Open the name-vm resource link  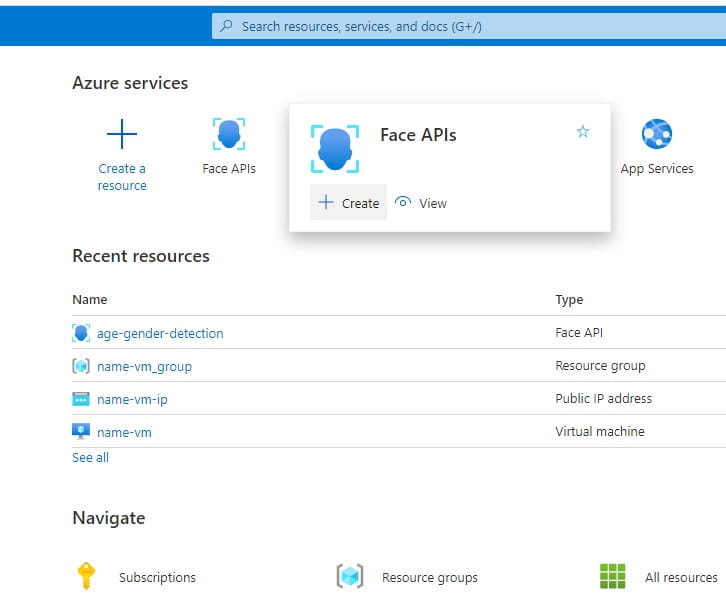124,432
